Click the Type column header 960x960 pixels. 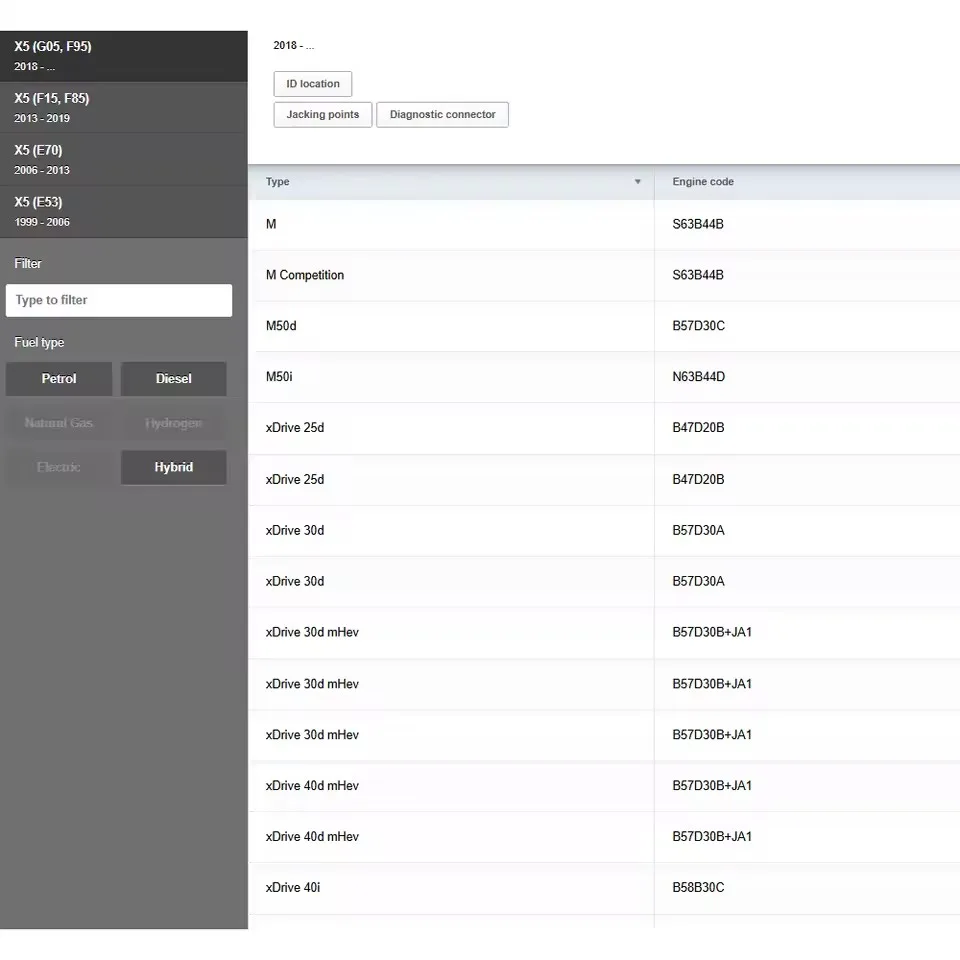click(x=451, y=182)
